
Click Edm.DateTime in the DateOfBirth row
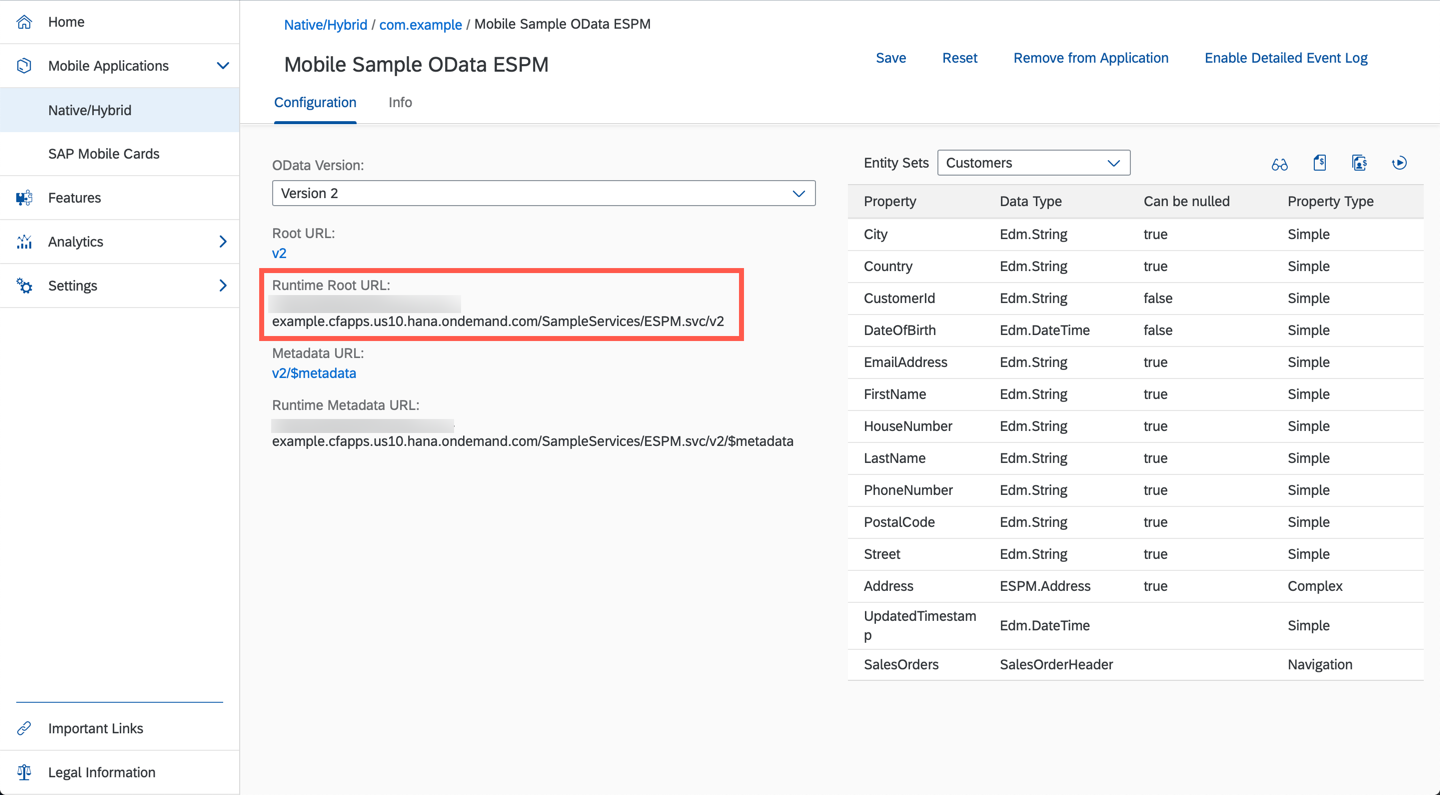1045,330
